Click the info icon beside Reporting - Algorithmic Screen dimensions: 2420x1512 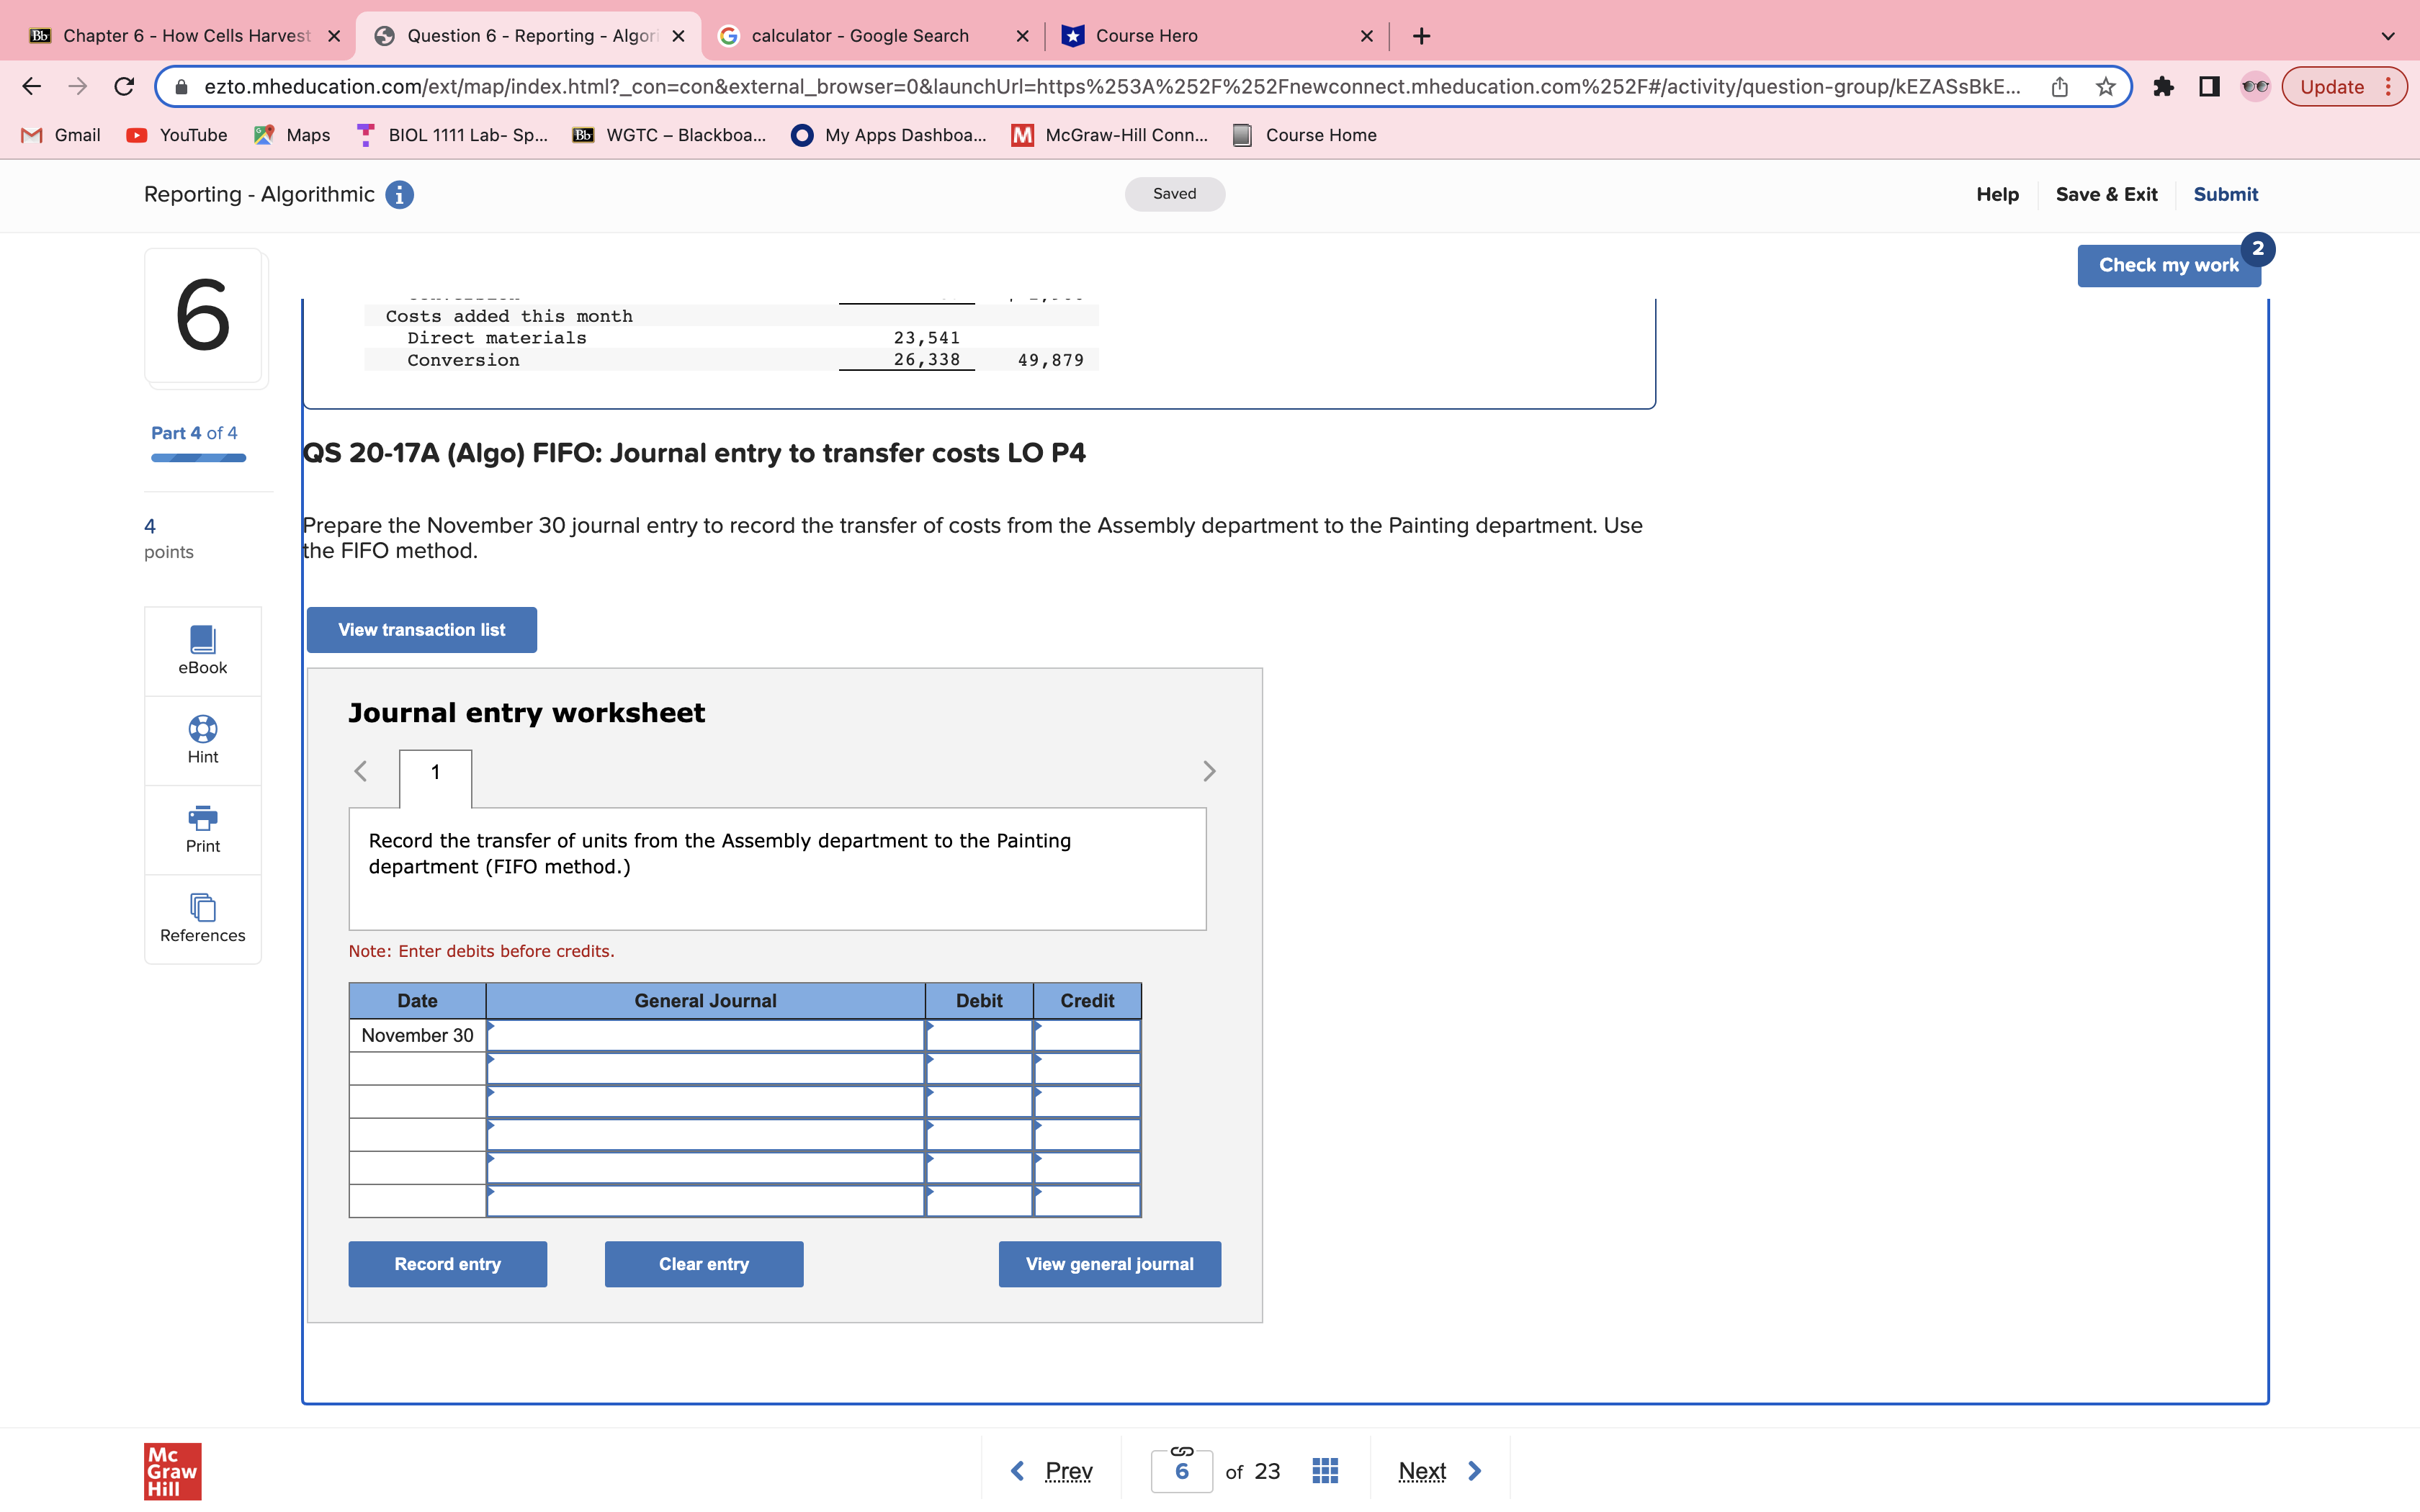click(x=399, y=195)
